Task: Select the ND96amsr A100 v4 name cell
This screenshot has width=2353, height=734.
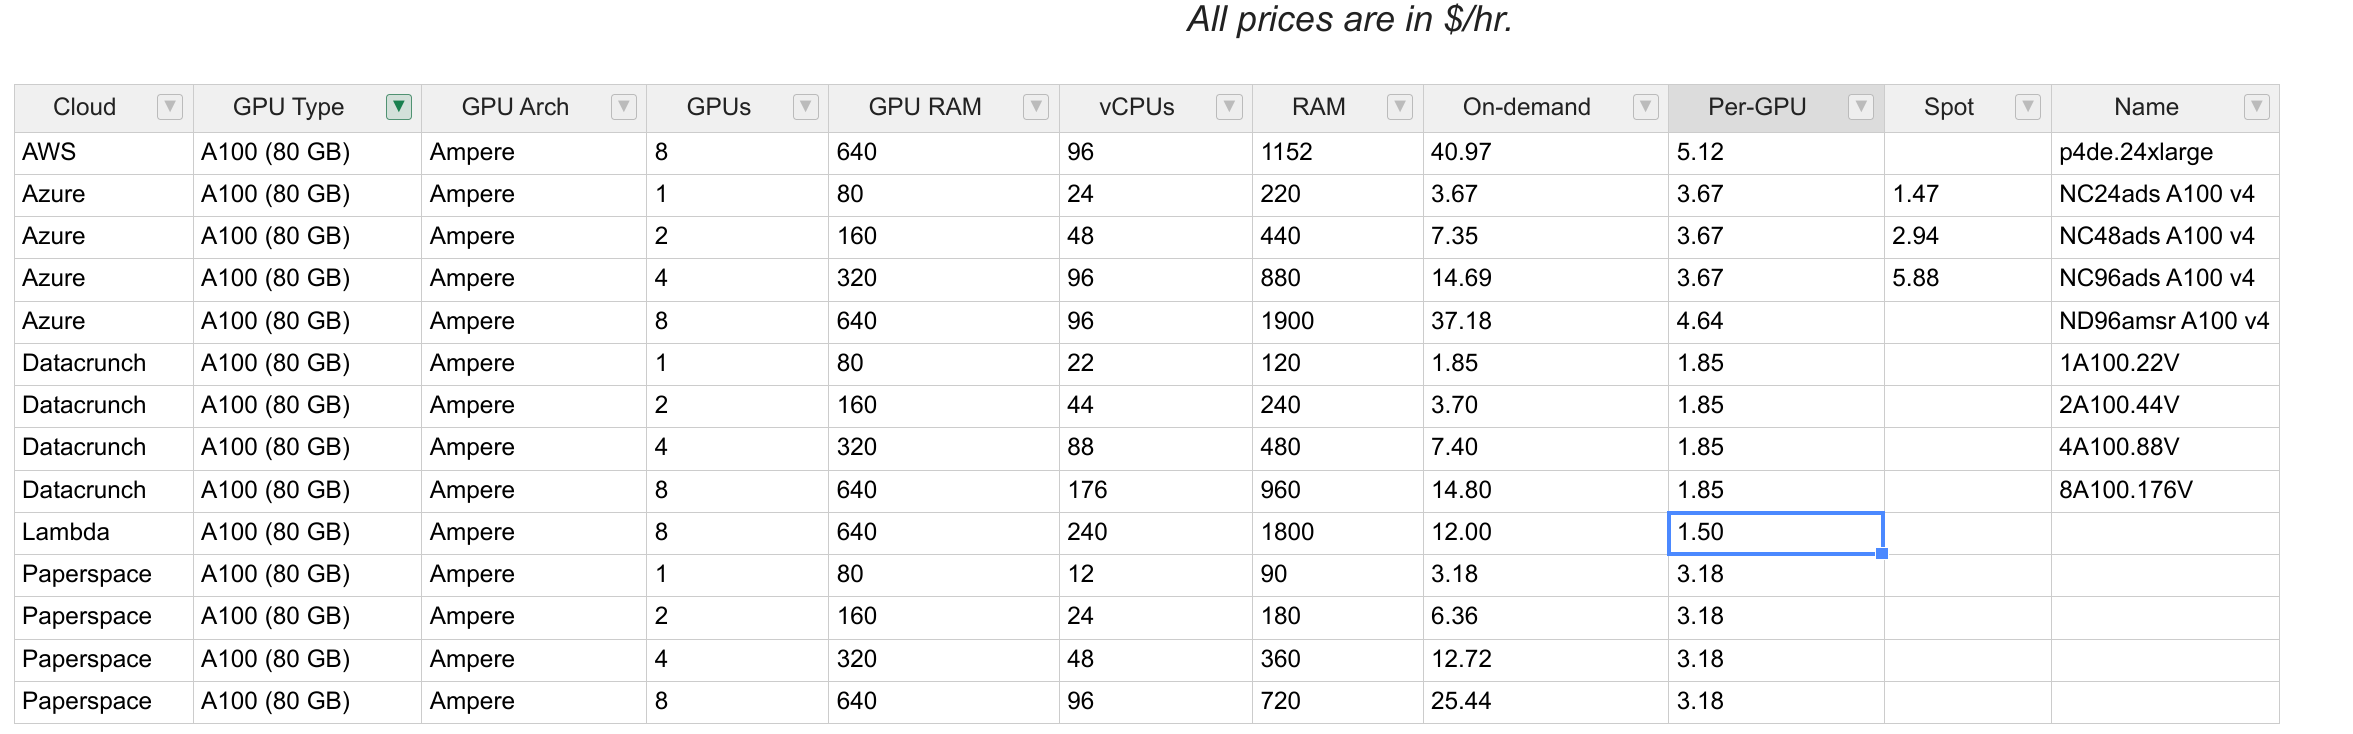Action: [x=2165, y=322]
